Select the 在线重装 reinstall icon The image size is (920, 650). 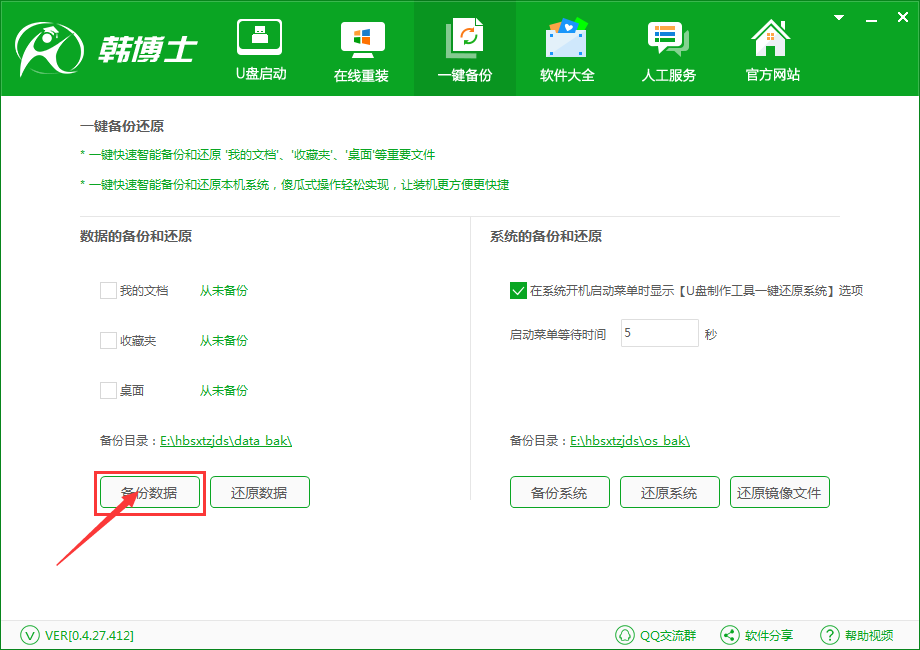[362, 47]
